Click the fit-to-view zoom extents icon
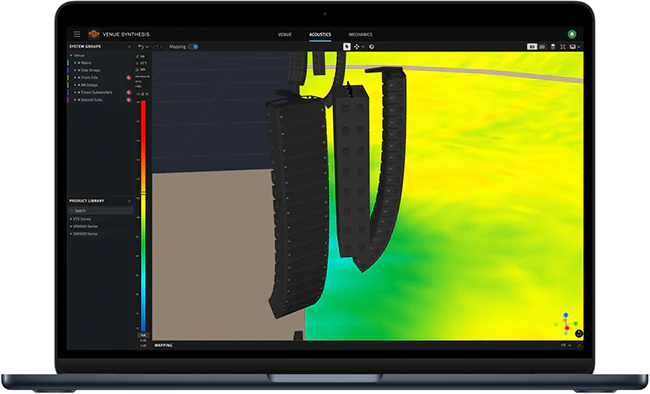The height and width of the screenshot is (394, 650). pos(563,47)
